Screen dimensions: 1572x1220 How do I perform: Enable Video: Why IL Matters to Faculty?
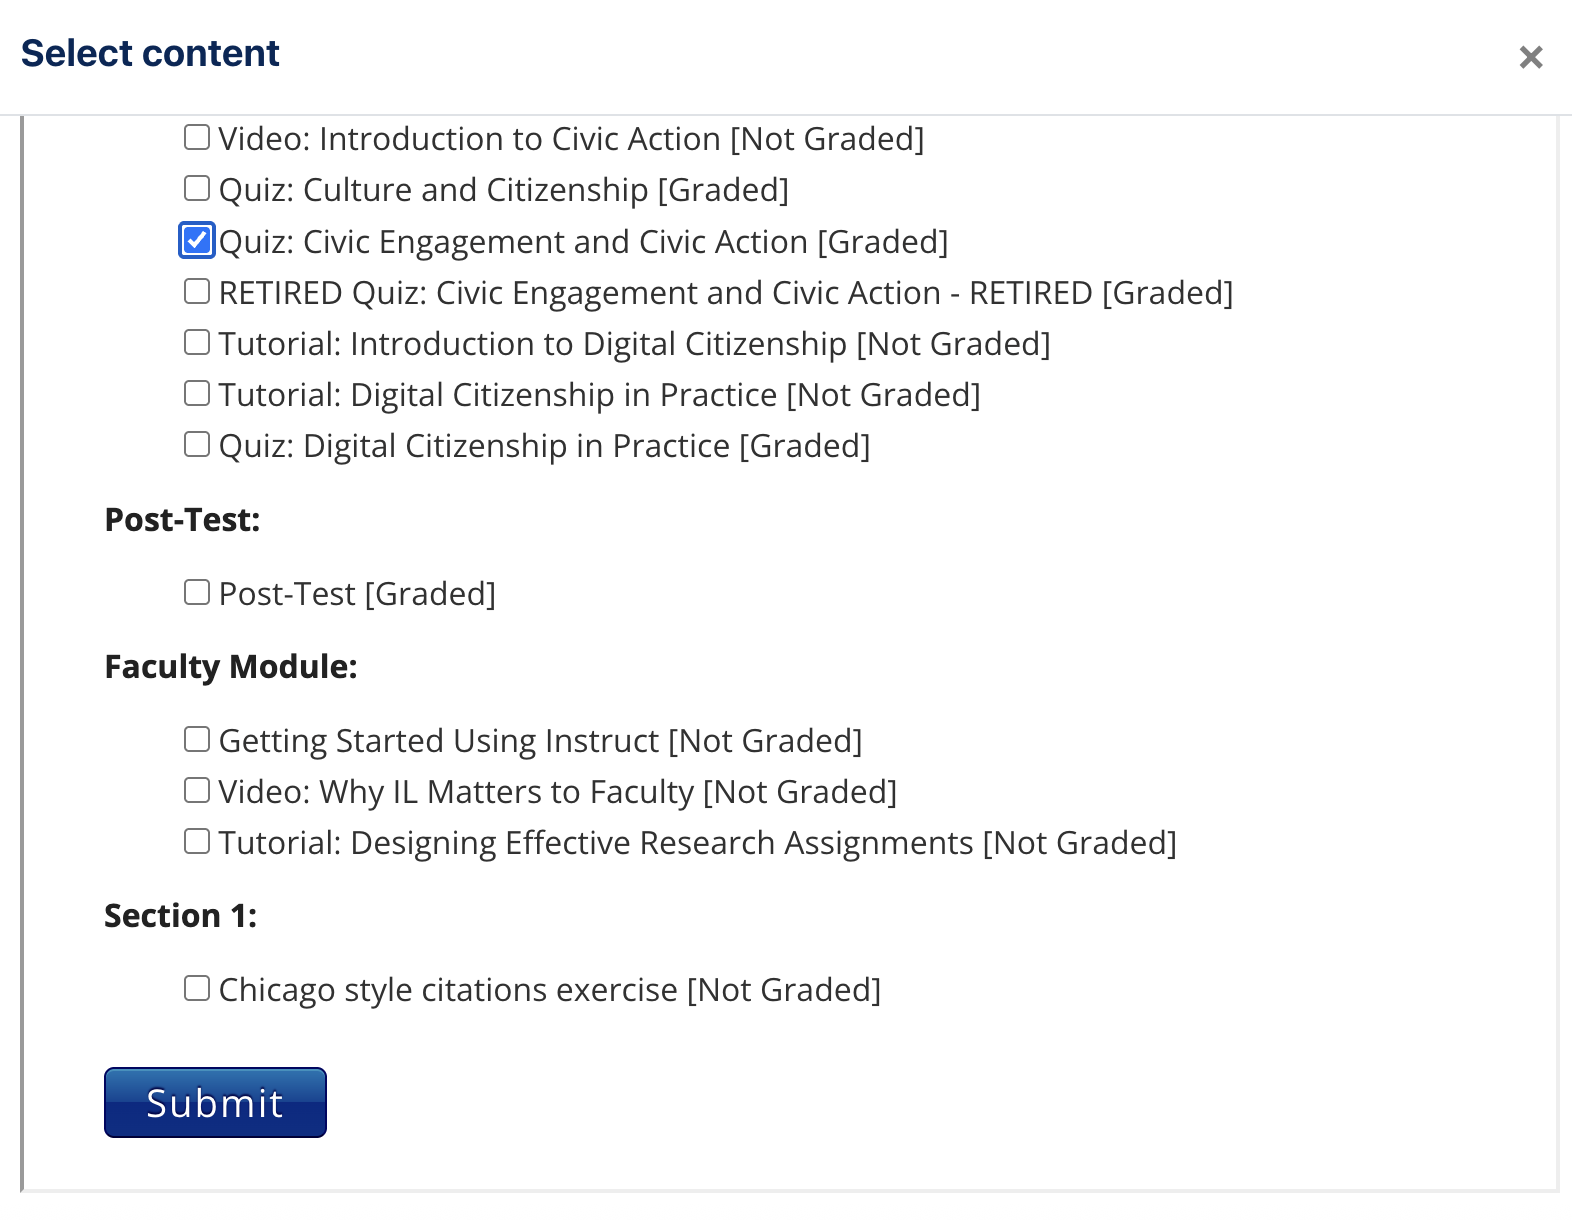(x=197, y=790)
